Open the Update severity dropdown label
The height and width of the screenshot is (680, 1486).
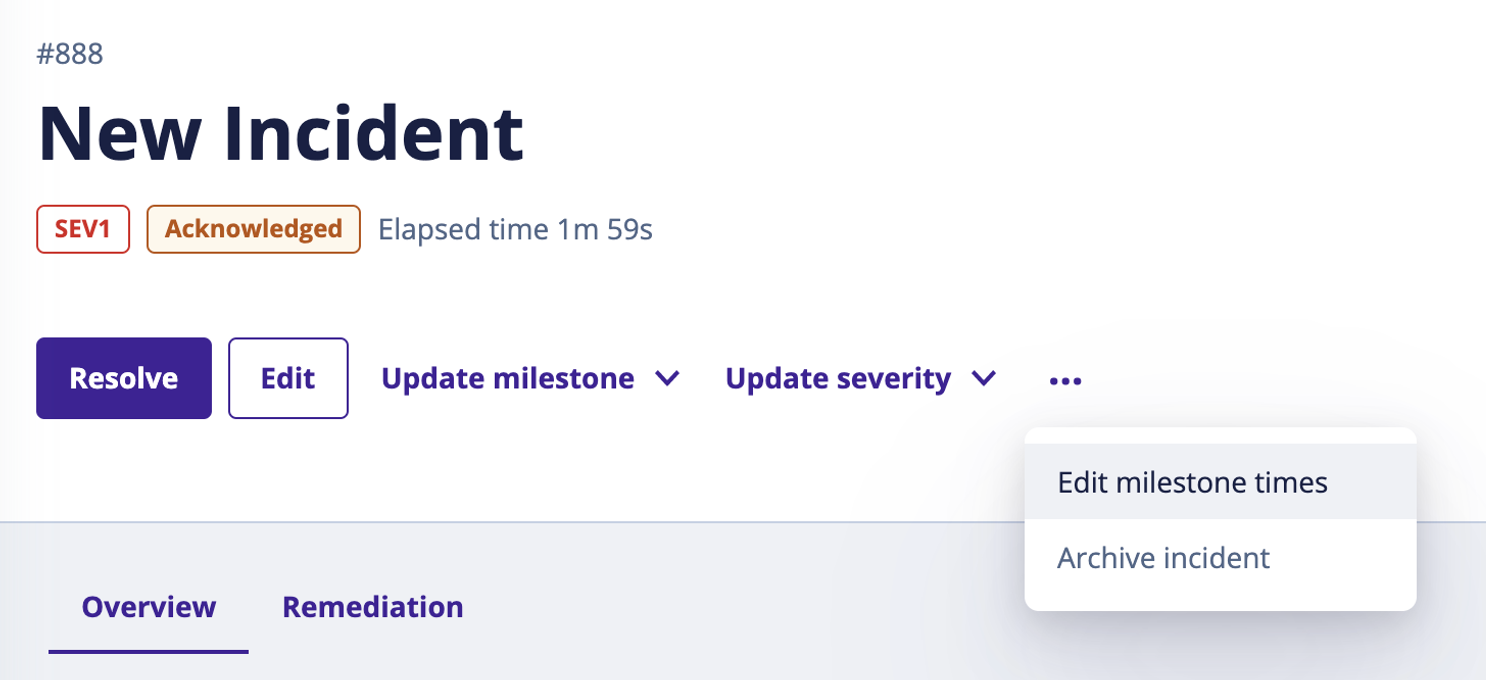point(837,378)
